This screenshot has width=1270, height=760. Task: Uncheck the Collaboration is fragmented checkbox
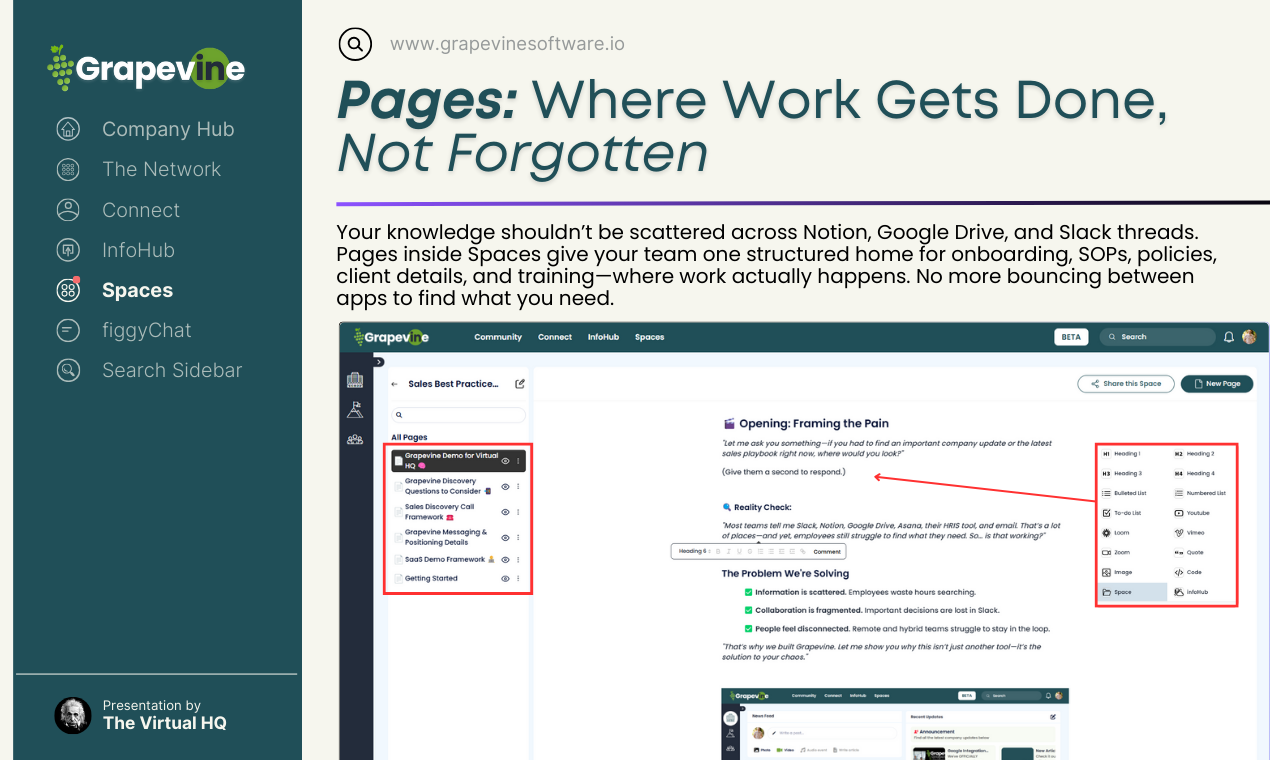748,610
